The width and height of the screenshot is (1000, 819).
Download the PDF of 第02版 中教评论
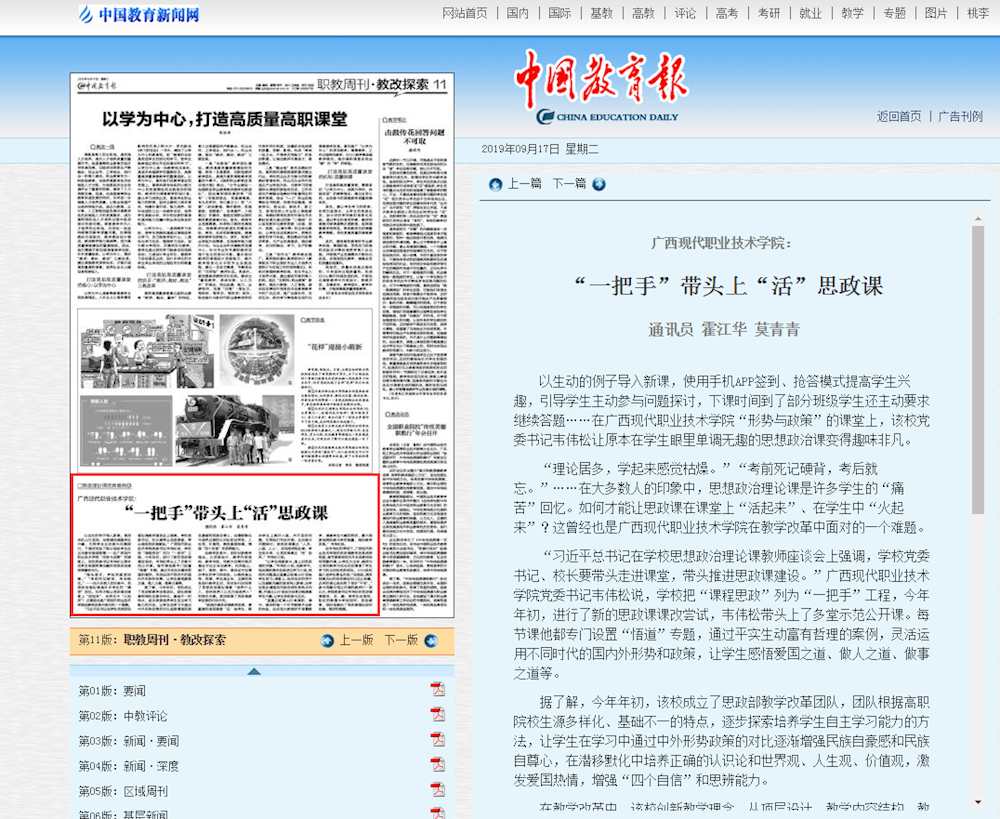pos(436,716)
